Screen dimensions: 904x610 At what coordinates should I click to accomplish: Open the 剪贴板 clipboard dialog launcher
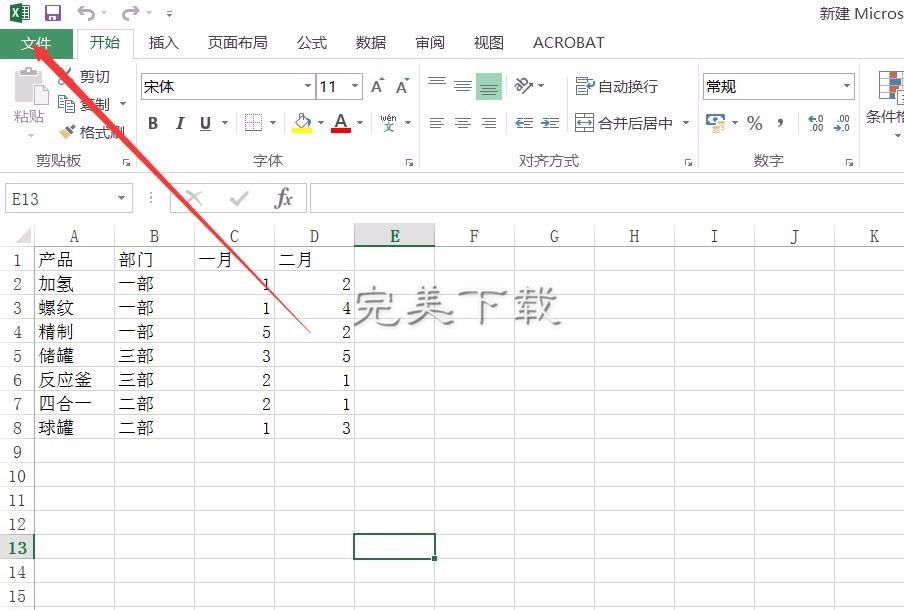(x=126, y=163)
